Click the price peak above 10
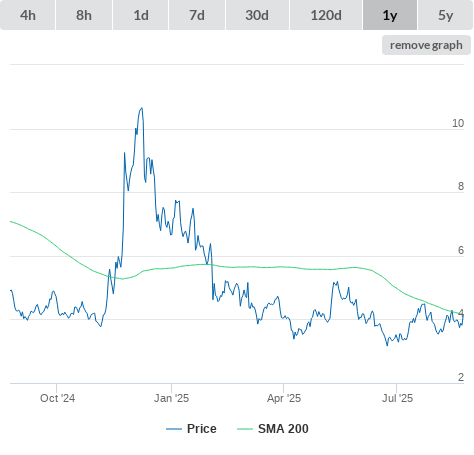Image resolution: width=474 pixels, height=455 pixels. [x=142, y=108]
